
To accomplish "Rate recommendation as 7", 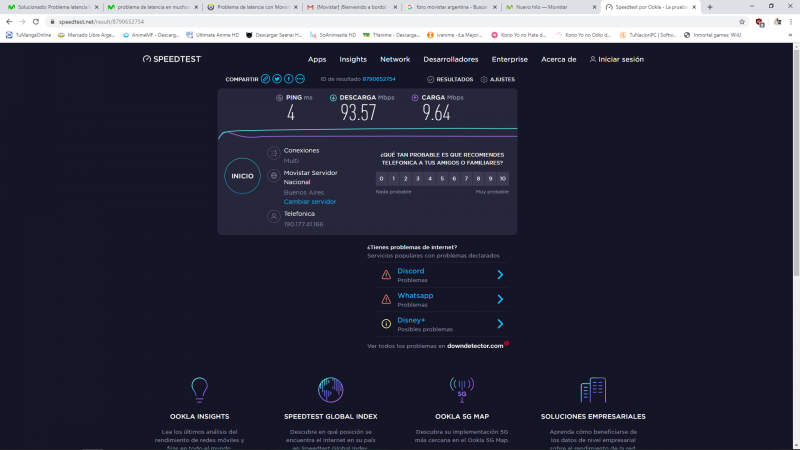I will click(x=466, y=179).
